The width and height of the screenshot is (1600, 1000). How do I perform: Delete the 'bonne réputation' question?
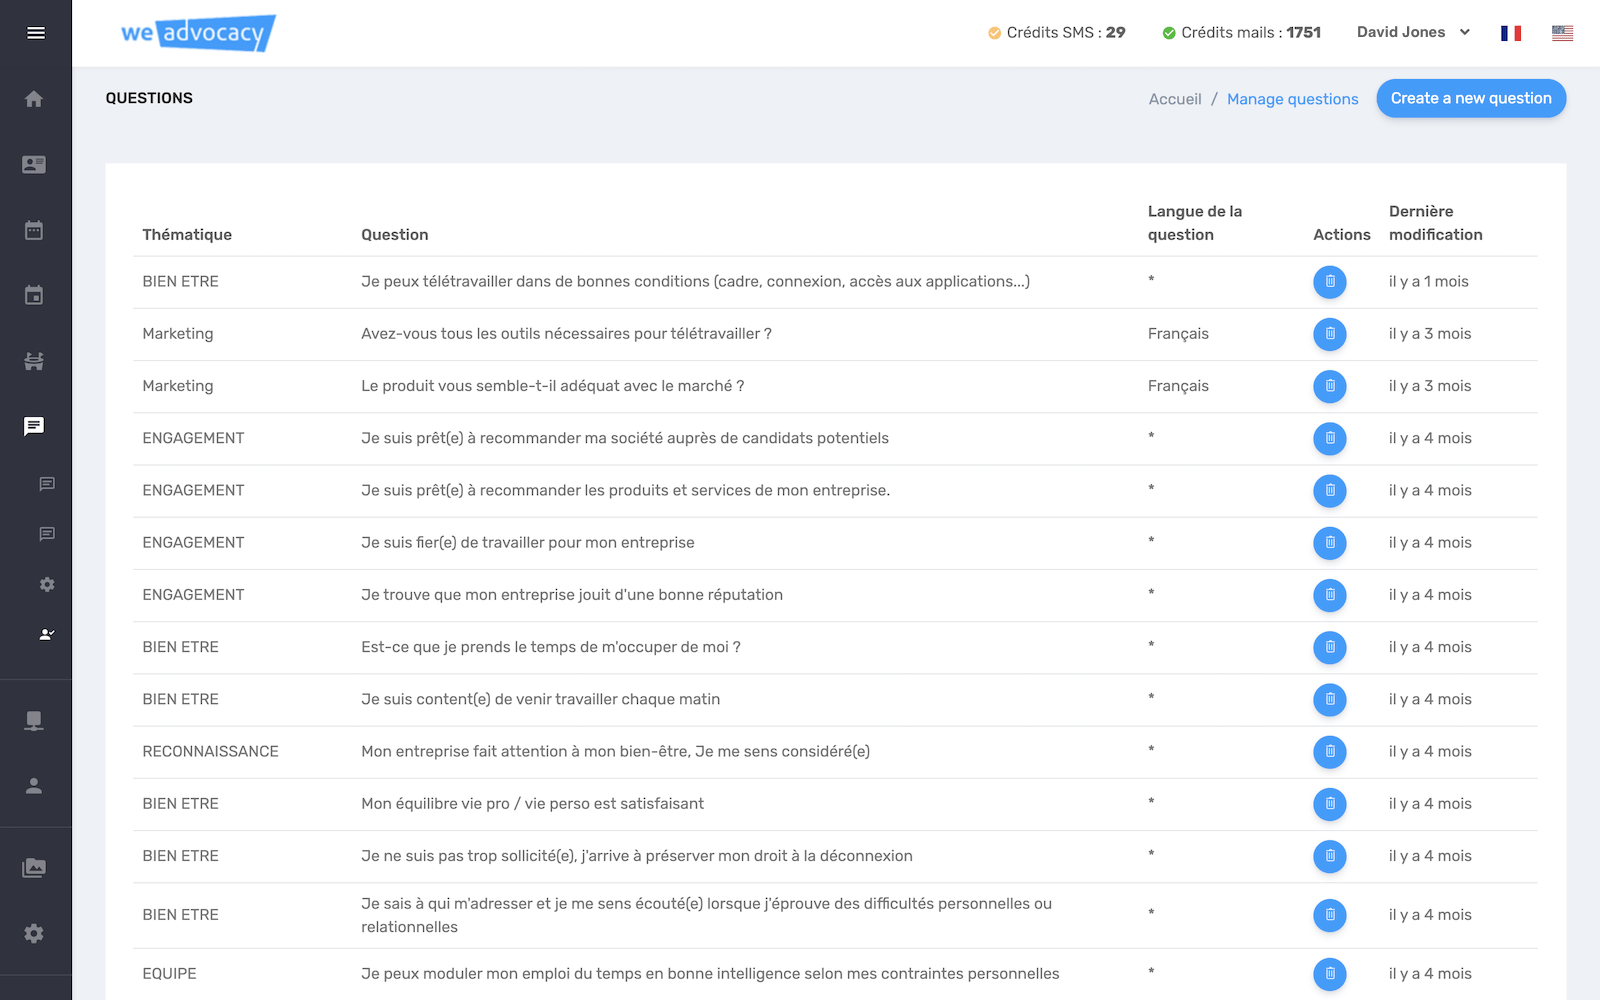click(x=1330, y=595)
